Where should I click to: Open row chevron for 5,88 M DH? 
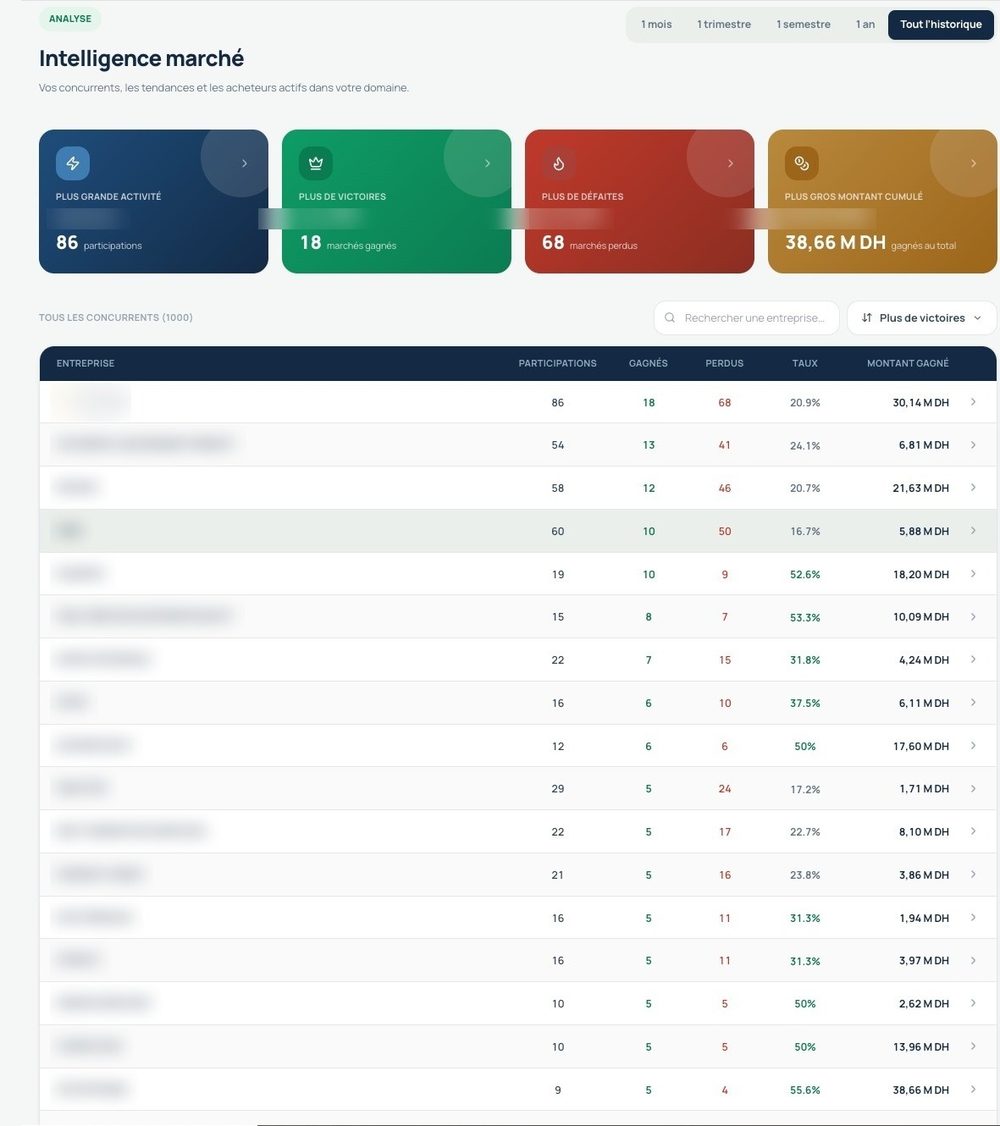973,531
